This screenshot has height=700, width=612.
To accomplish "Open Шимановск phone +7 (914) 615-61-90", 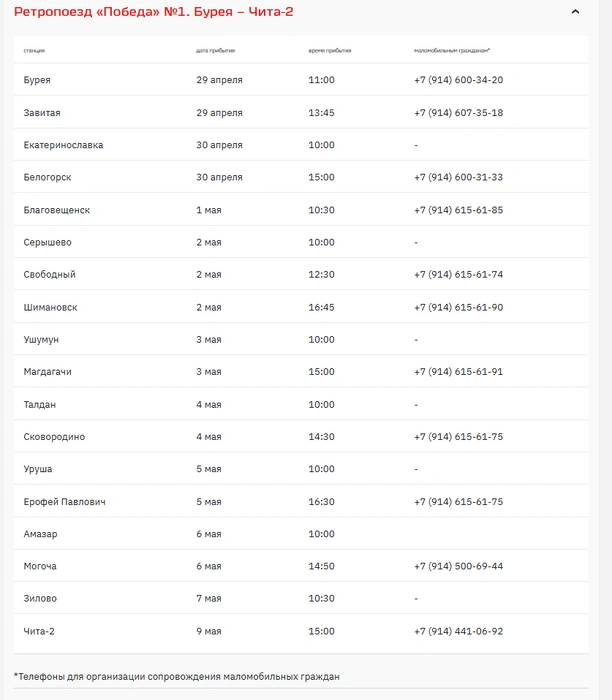I will point(458,308).
